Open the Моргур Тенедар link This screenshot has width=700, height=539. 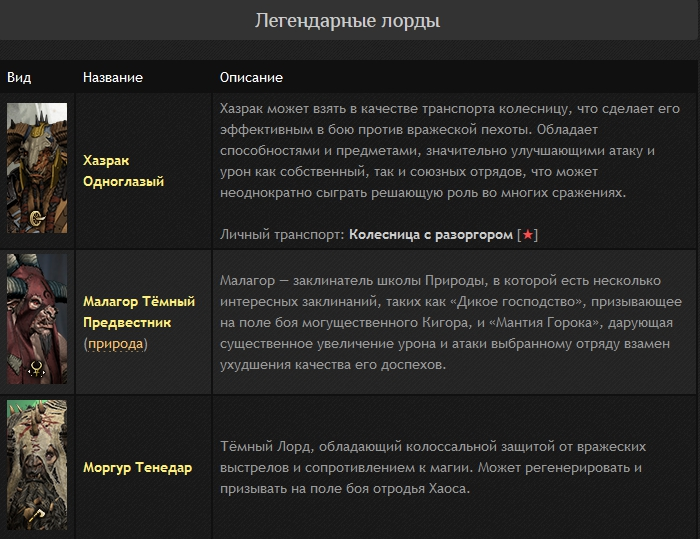coord(138,468)
